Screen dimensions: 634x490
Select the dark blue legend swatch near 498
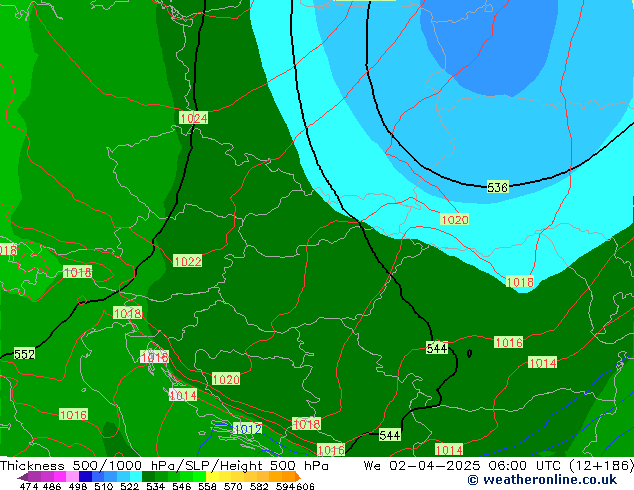click(86, 477)
